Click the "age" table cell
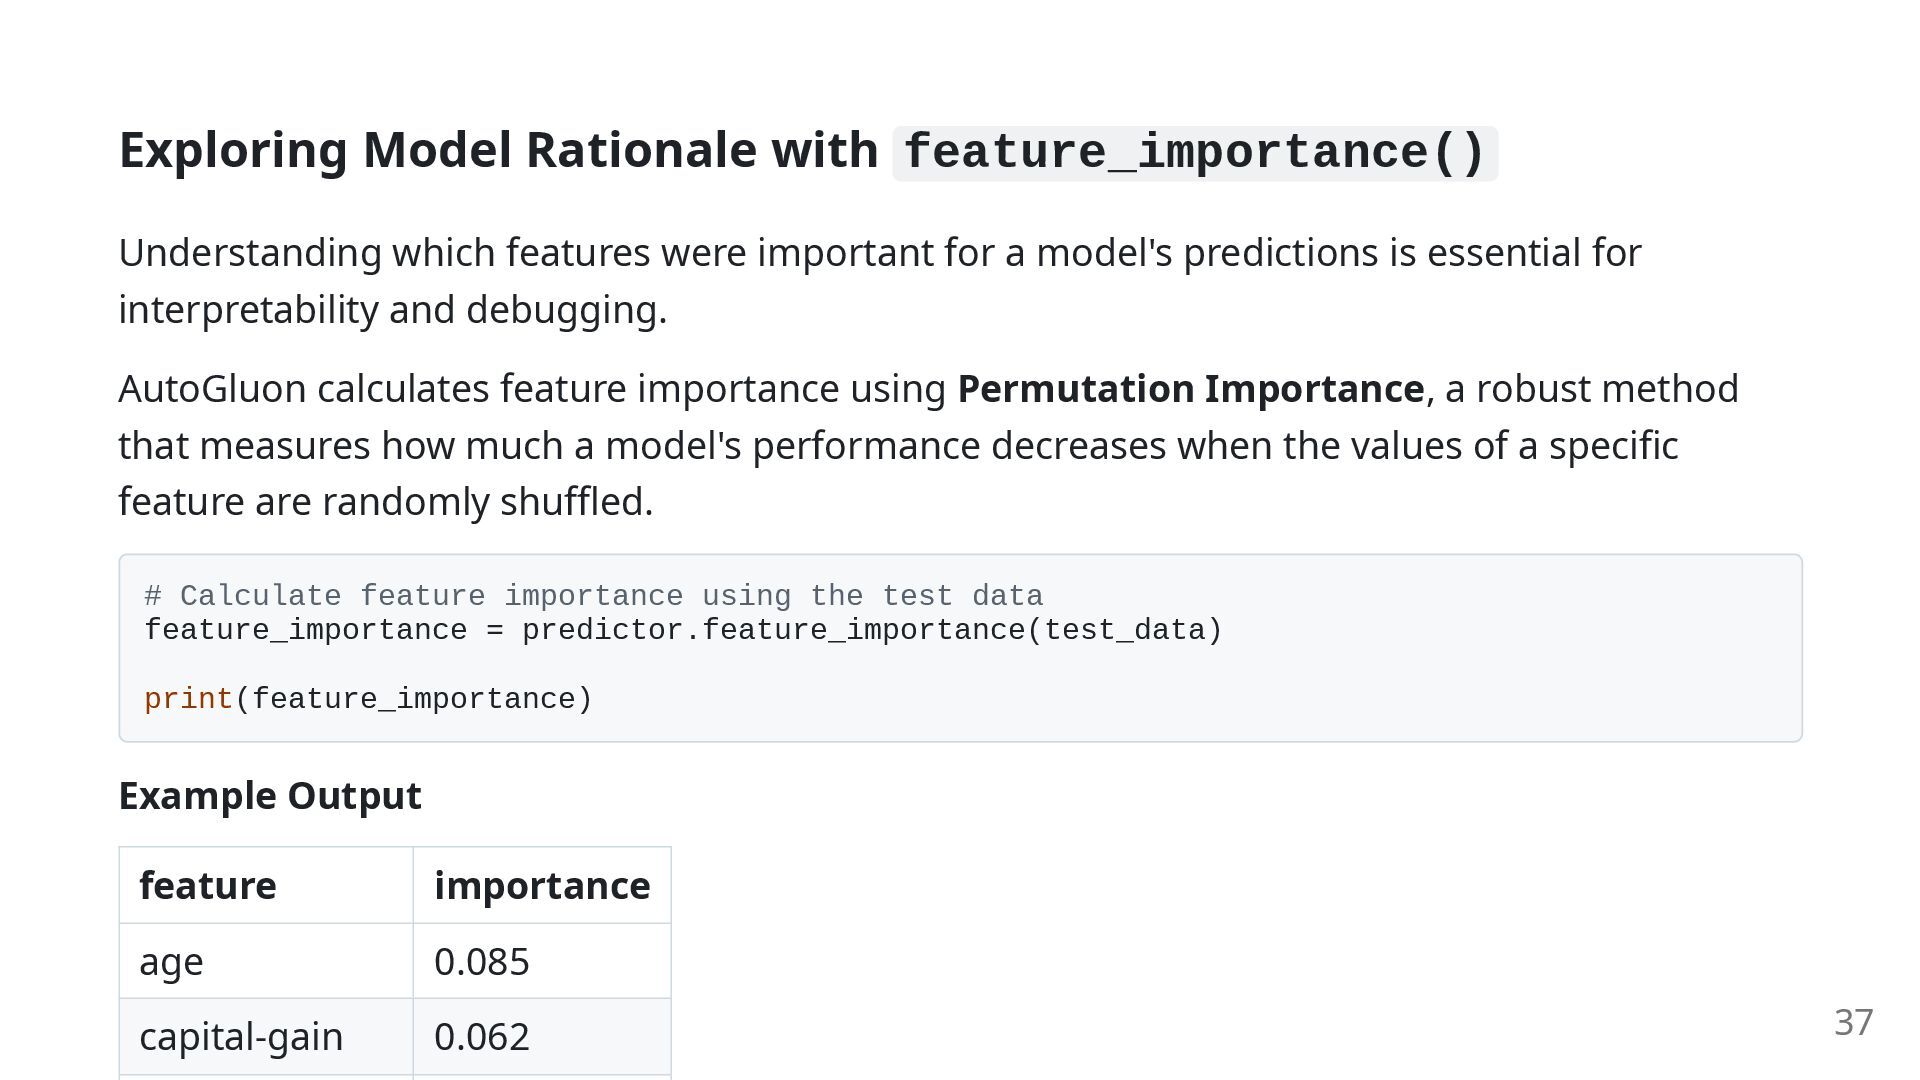Screen dimensions: 1920x1080 click(266, 961)
